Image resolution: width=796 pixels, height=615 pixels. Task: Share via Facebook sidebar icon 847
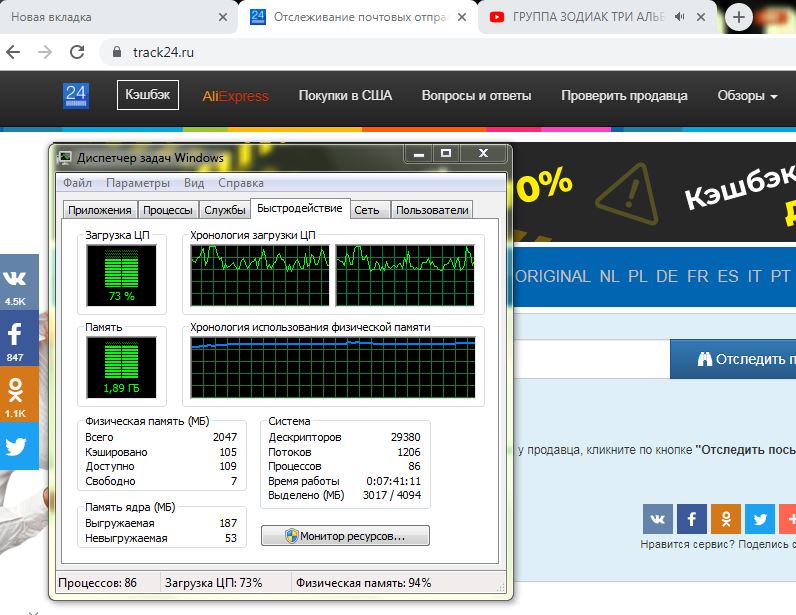[x=19, y=338]
